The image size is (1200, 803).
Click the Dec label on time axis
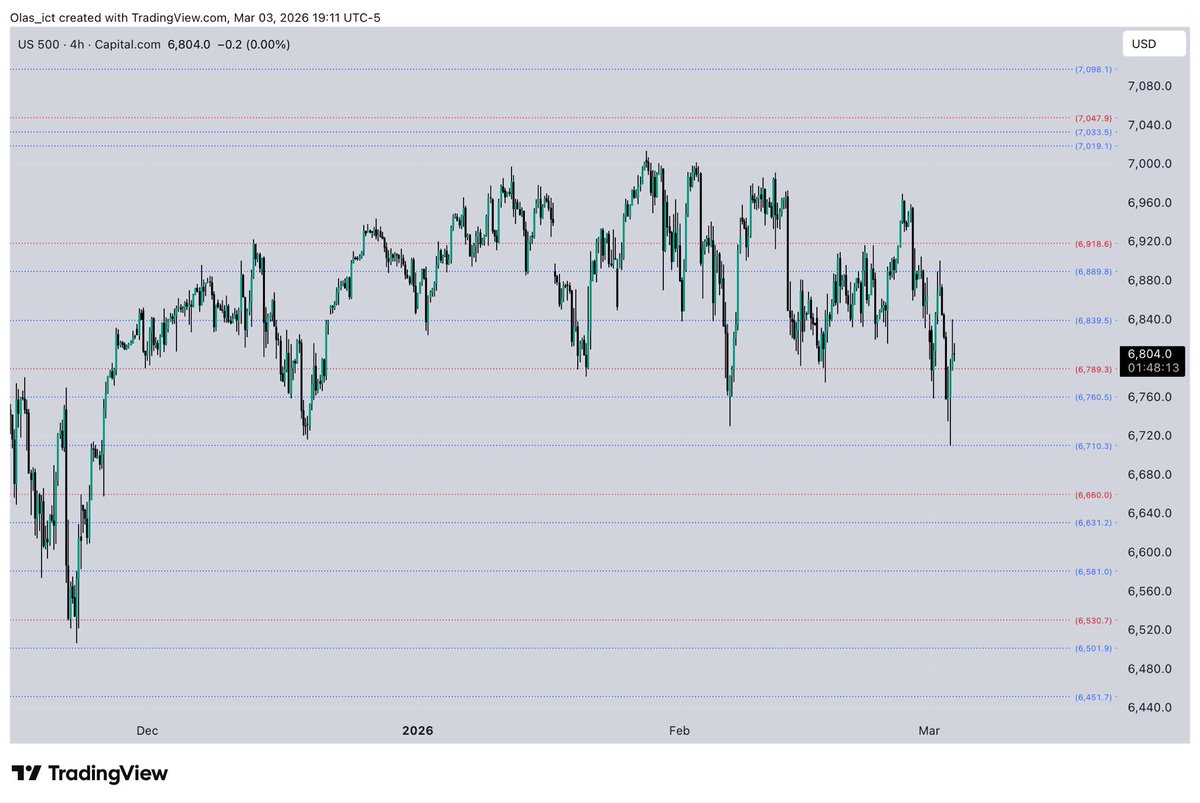tap(147, 731)
